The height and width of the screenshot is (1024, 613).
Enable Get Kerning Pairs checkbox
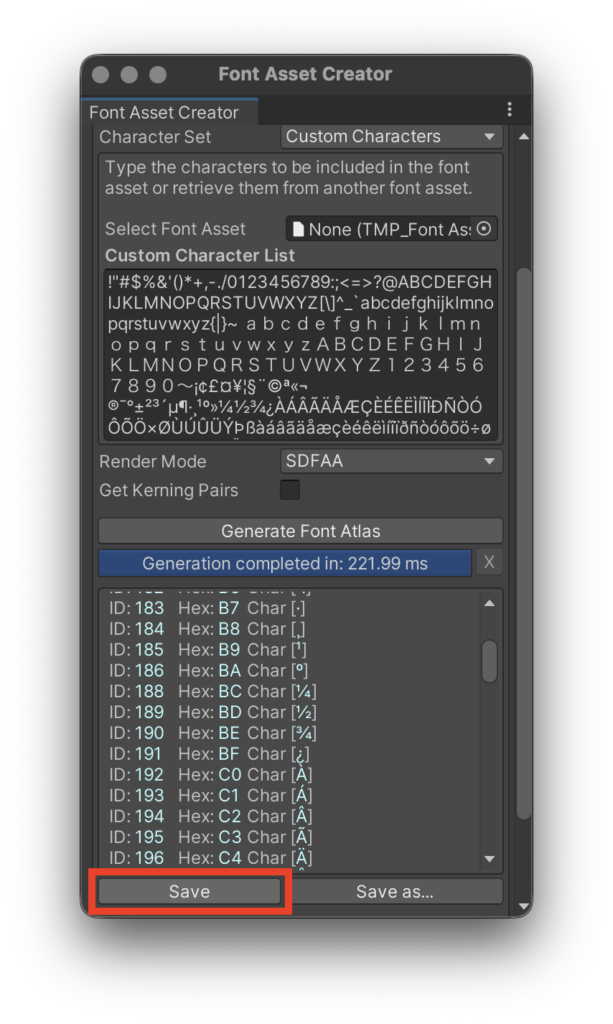(290, 490)
